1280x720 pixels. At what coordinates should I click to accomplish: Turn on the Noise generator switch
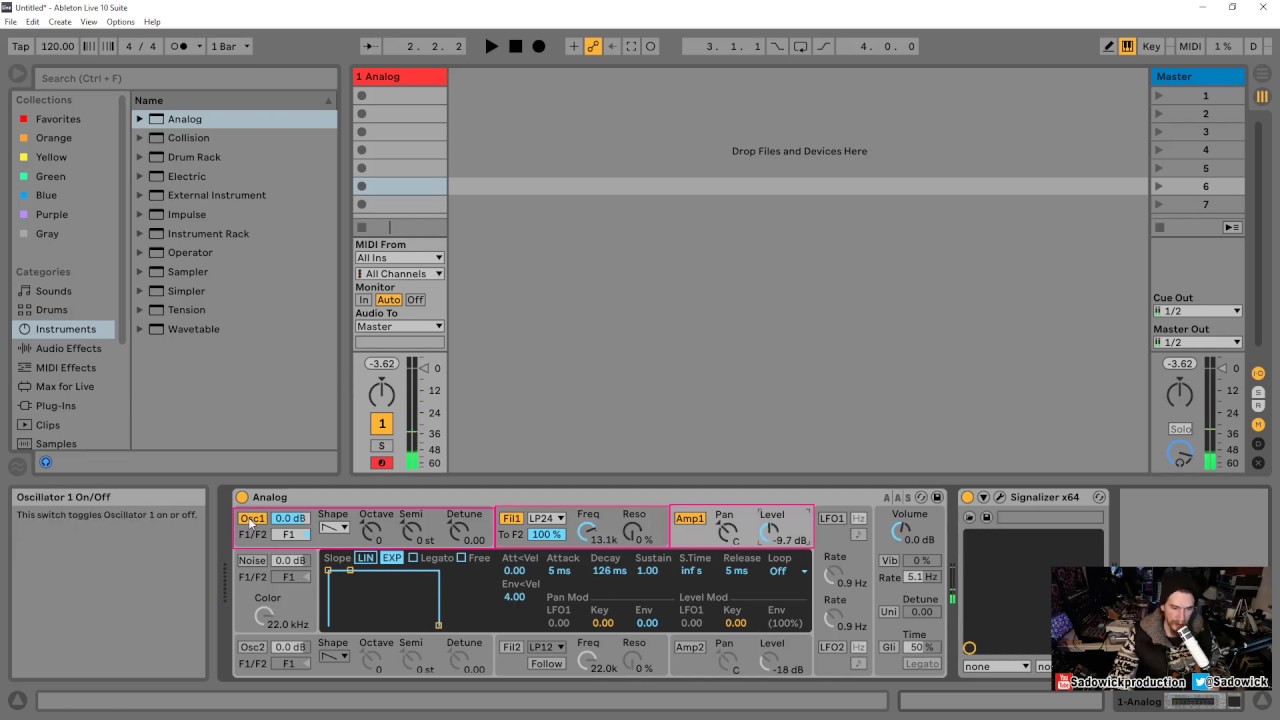click(x=252, y=560)
